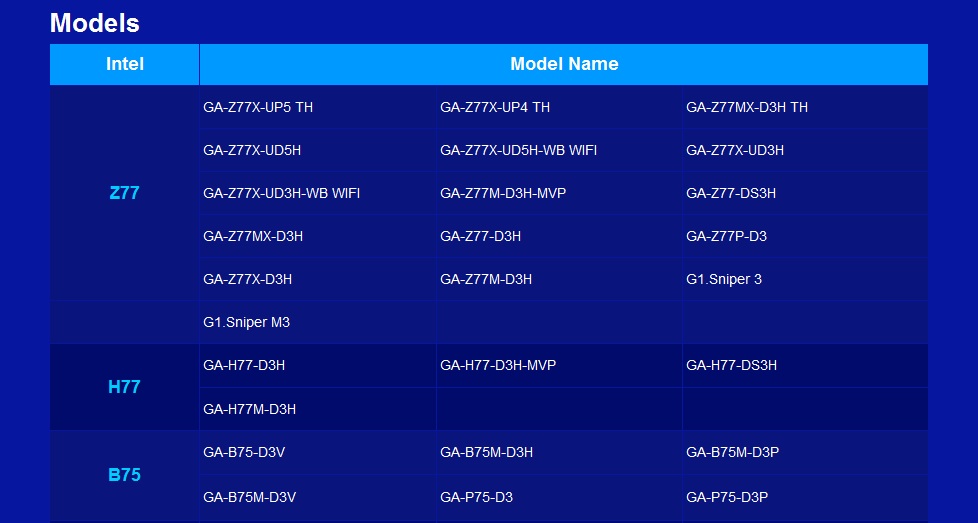Click the Intel column header

125,64
